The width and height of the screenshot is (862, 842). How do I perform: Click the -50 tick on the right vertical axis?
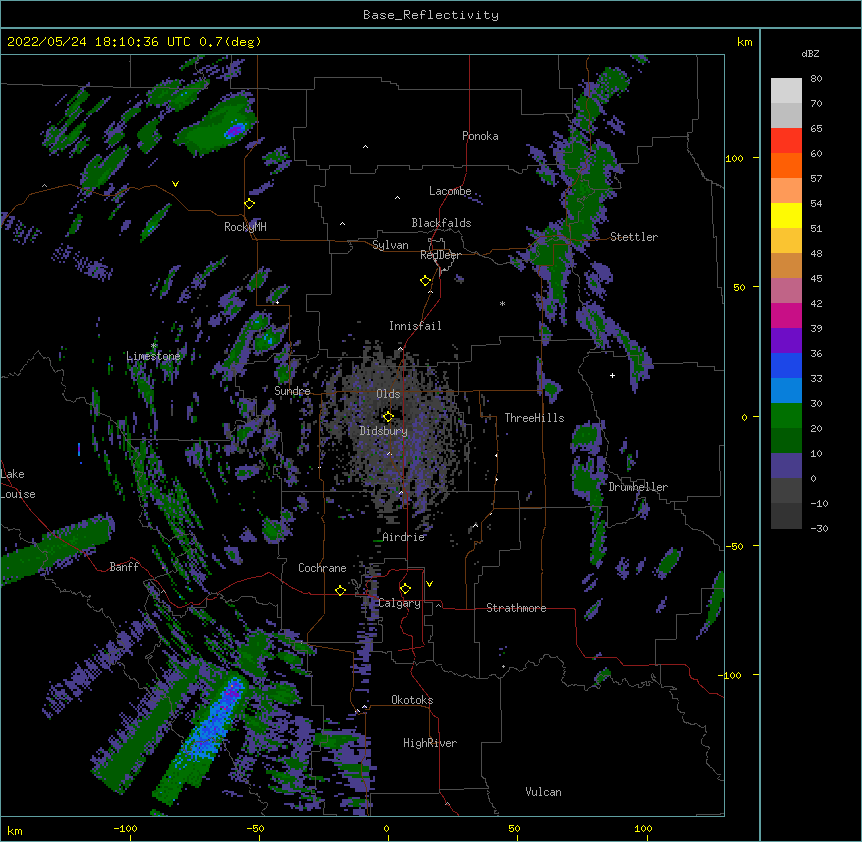click(x=734, y=546)
